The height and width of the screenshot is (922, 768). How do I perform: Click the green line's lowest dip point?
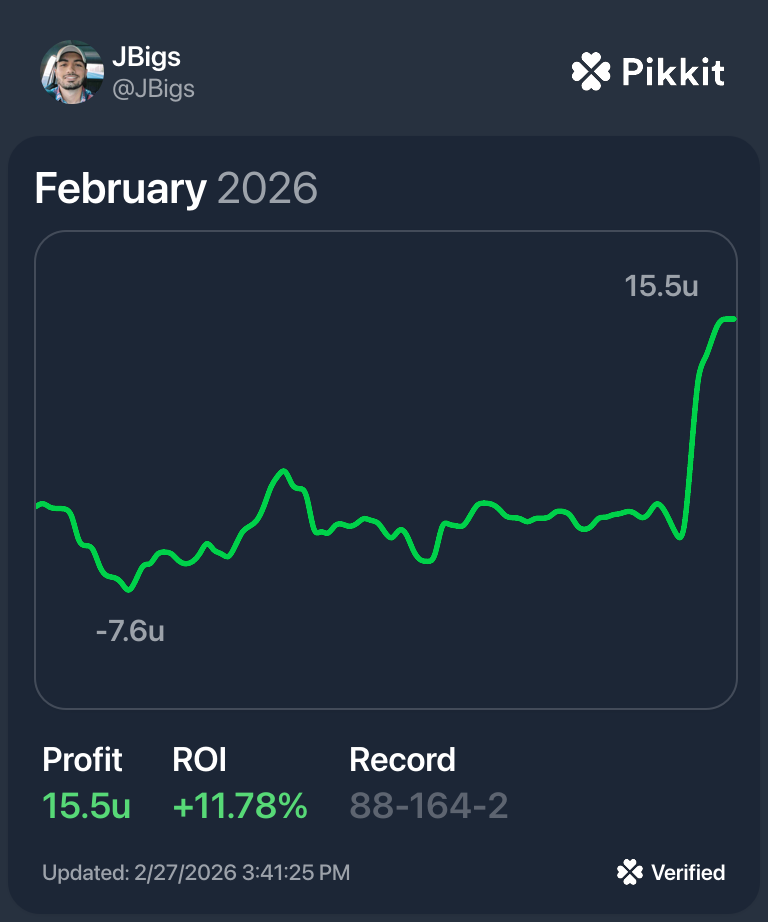(128, 590)
